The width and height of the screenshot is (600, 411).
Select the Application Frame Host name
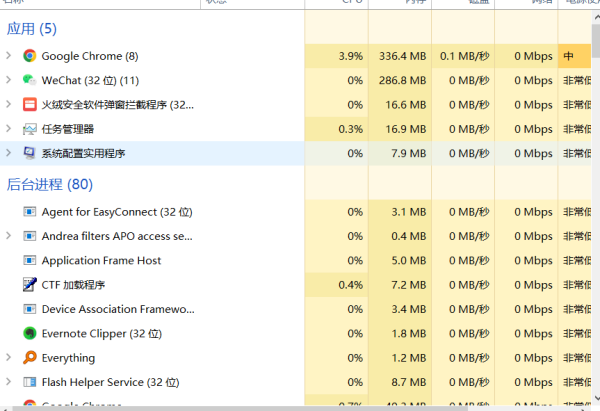(101, 261)
